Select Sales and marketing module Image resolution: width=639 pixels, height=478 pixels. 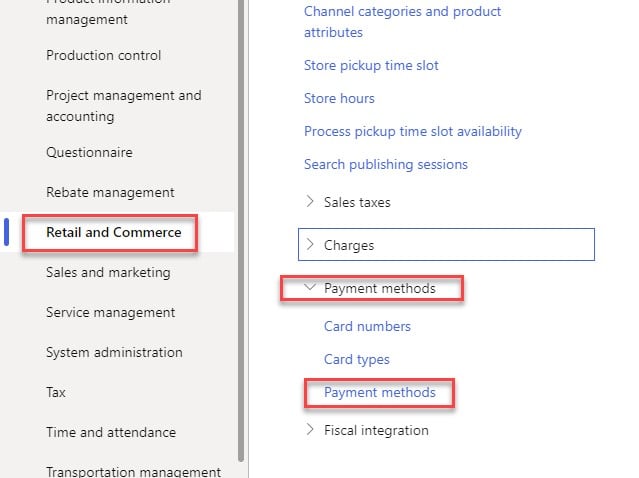click(x=108, y=272)
